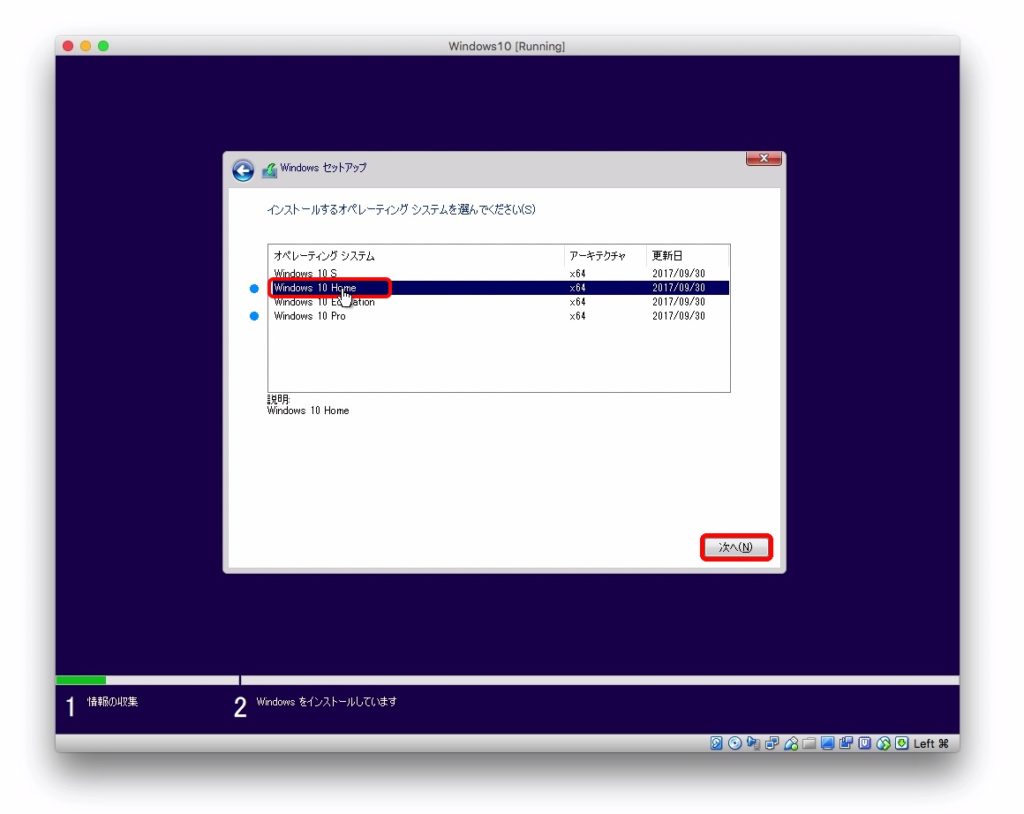Open shared folders status bar icon
Screen dimensions: 1024x814
pos(809,743)
